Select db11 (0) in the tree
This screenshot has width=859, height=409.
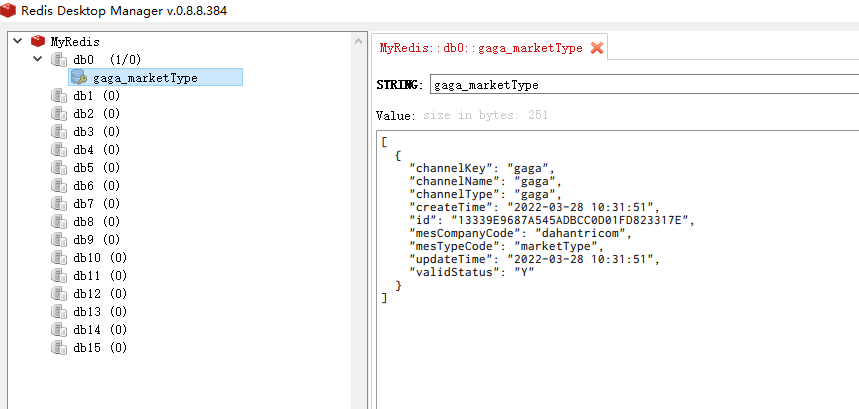pyautogui.click(x=100, y=275)
